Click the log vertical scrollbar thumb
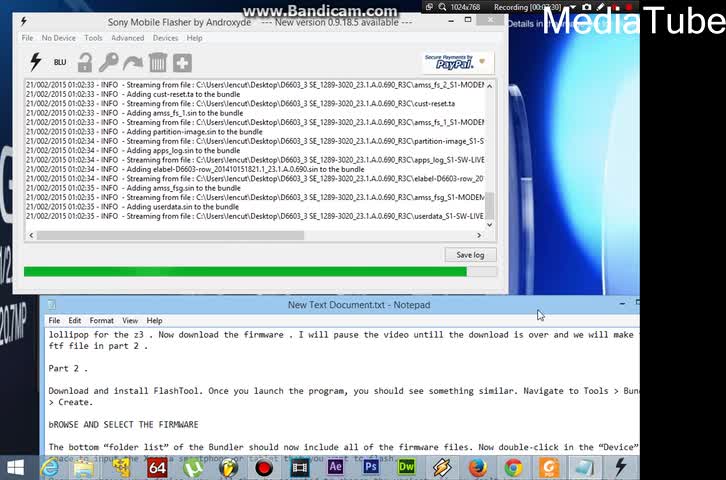The image size is (726, 480). (489, 206)
